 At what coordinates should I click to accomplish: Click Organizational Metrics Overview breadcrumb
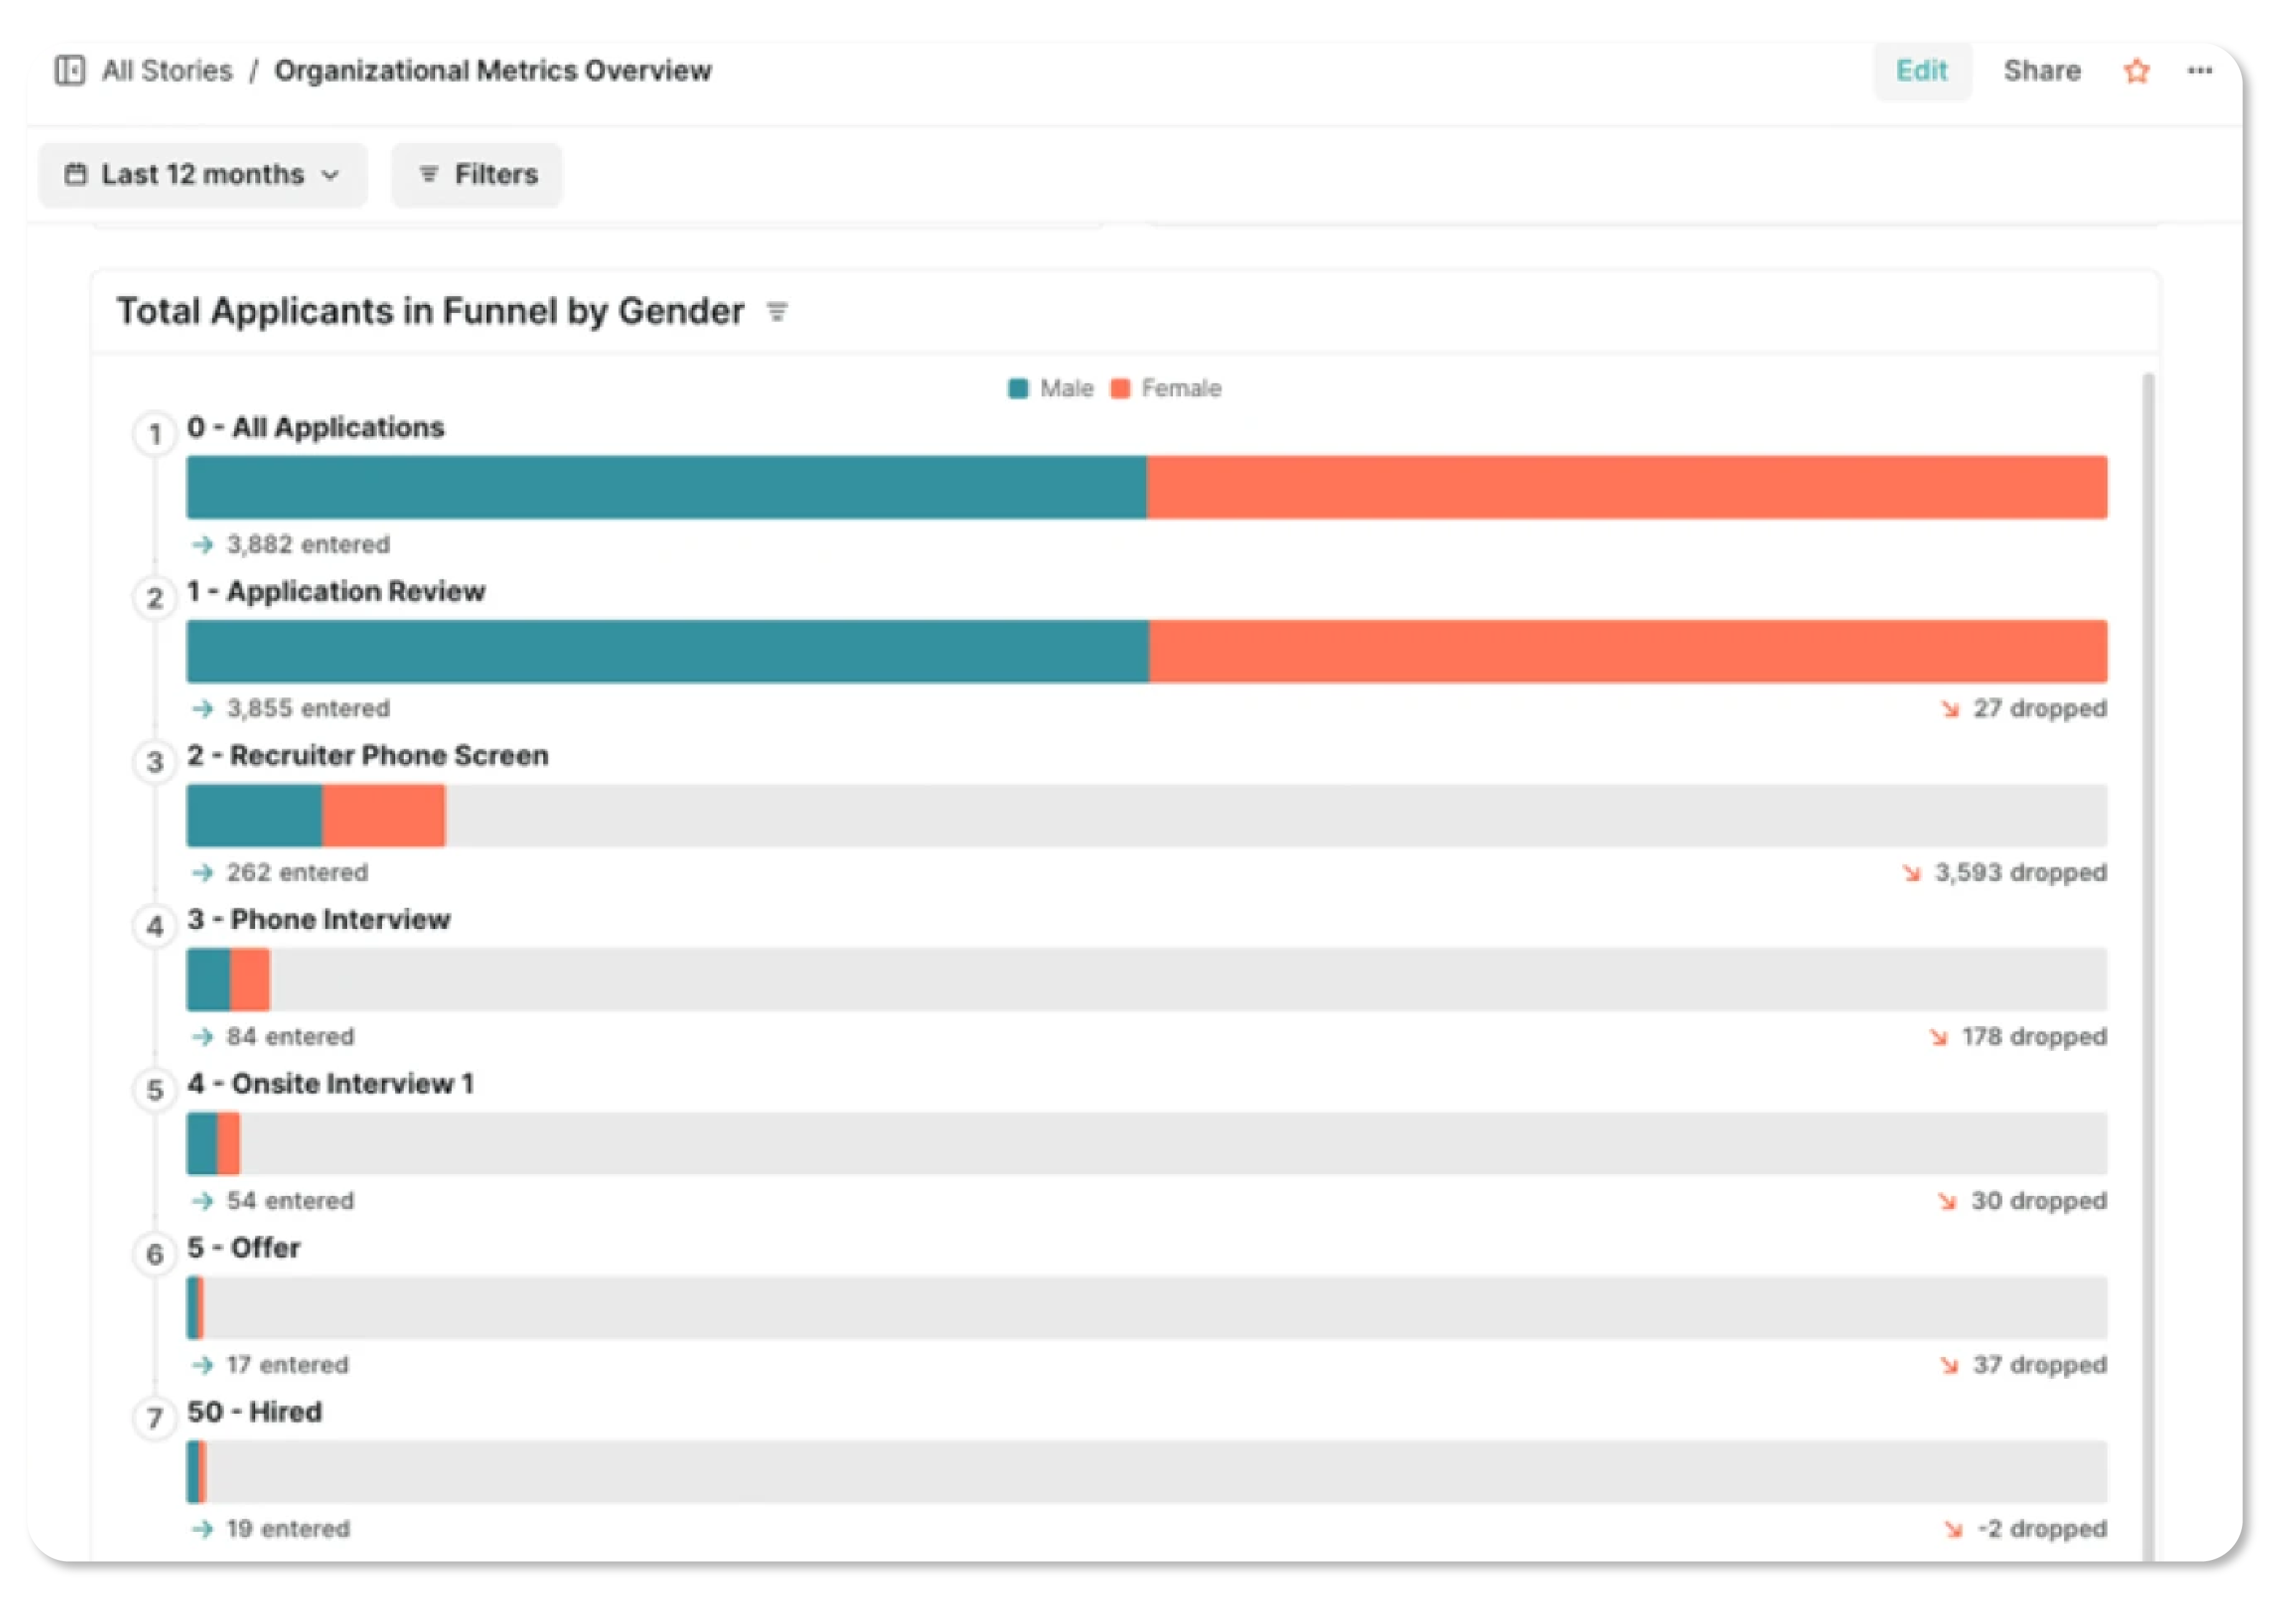point(493,71)
